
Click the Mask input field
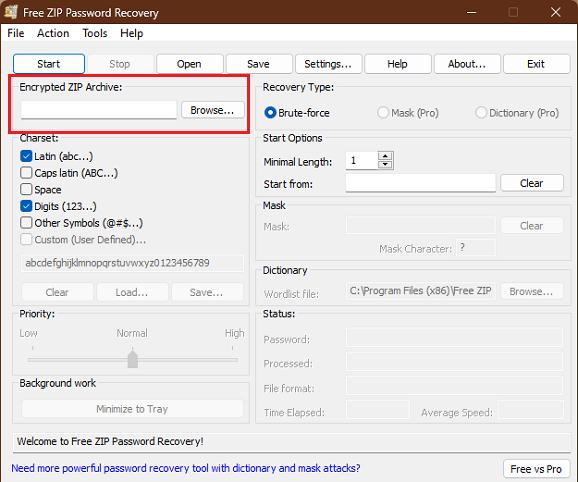(421, 226)
